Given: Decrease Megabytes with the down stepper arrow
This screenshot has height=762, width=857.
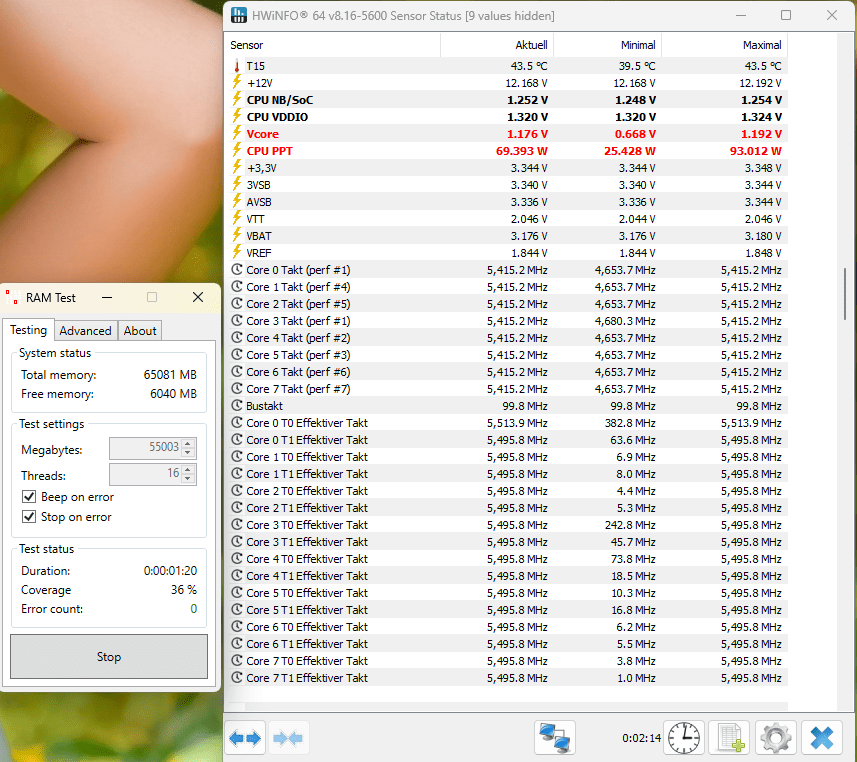Looking at the screenshot, I should click(x=188, y=453).
